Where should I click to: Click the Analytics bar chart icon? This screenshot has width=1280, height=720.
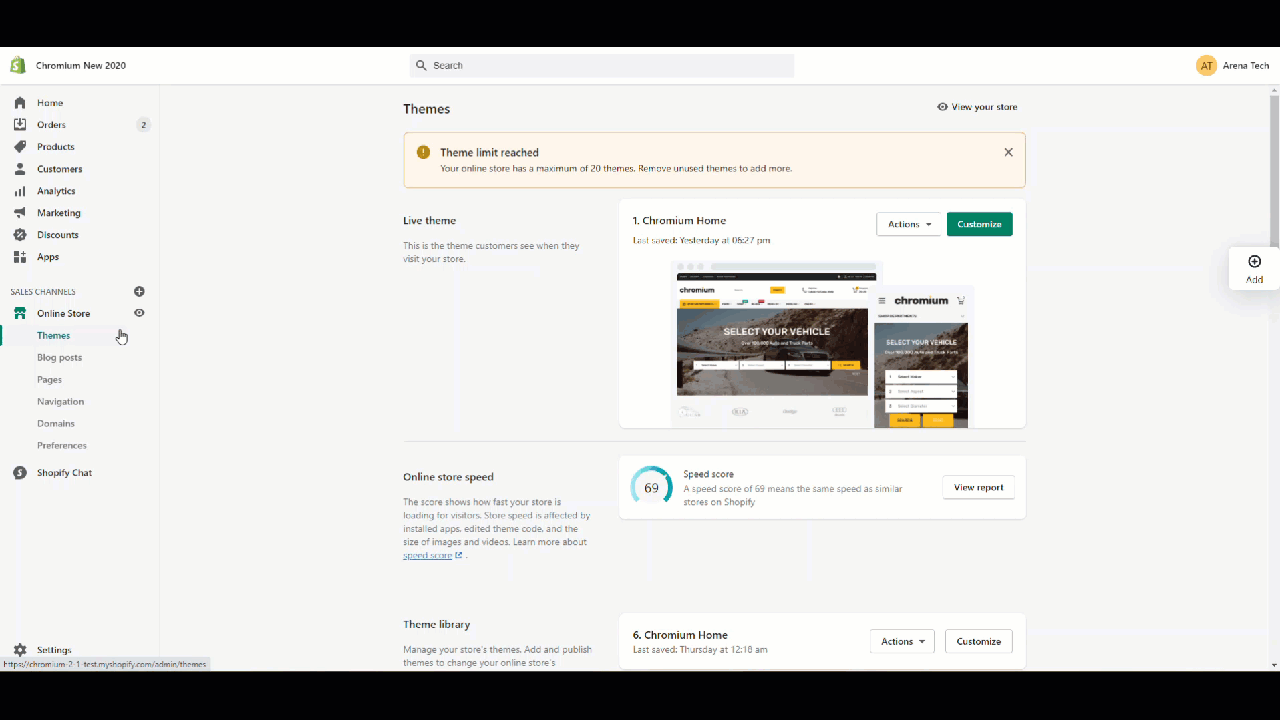pyautogui.click(x=20, y=191)
